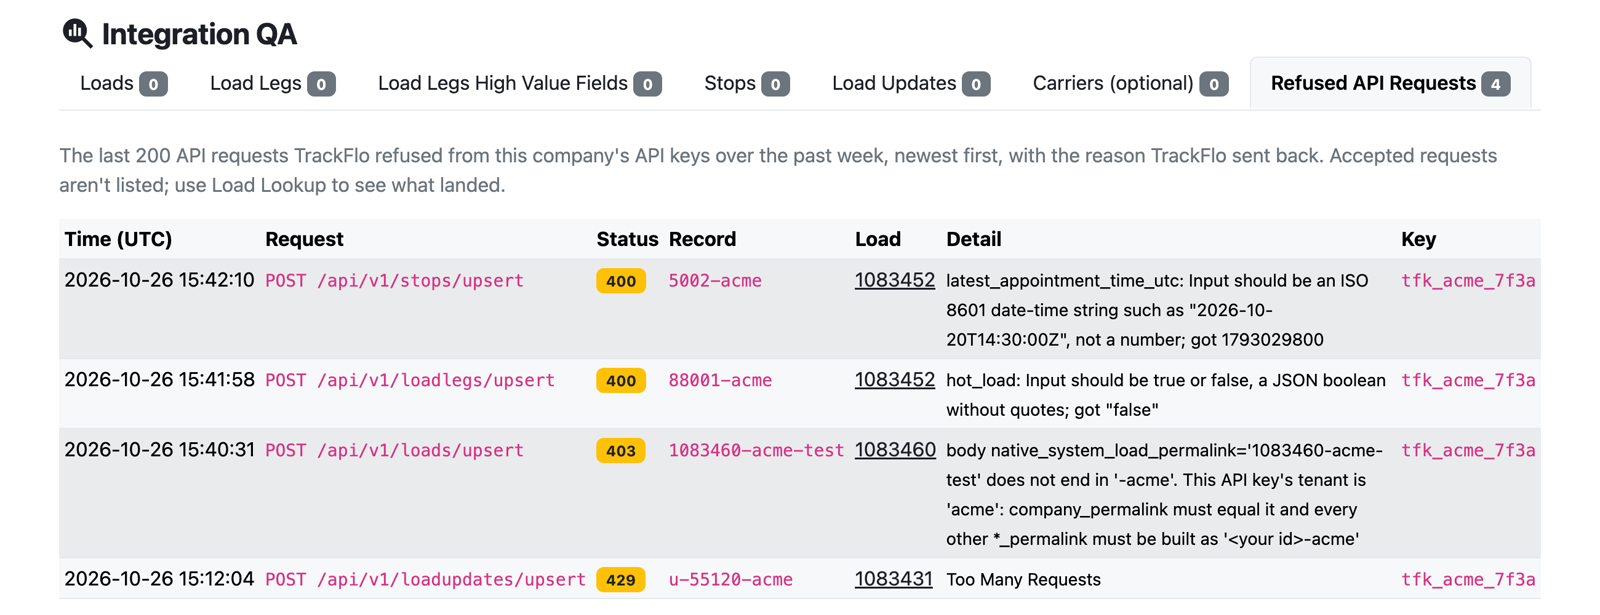
Task: Select the POST /api/v1/loads/upsert request text
Action: pos(394,450)
